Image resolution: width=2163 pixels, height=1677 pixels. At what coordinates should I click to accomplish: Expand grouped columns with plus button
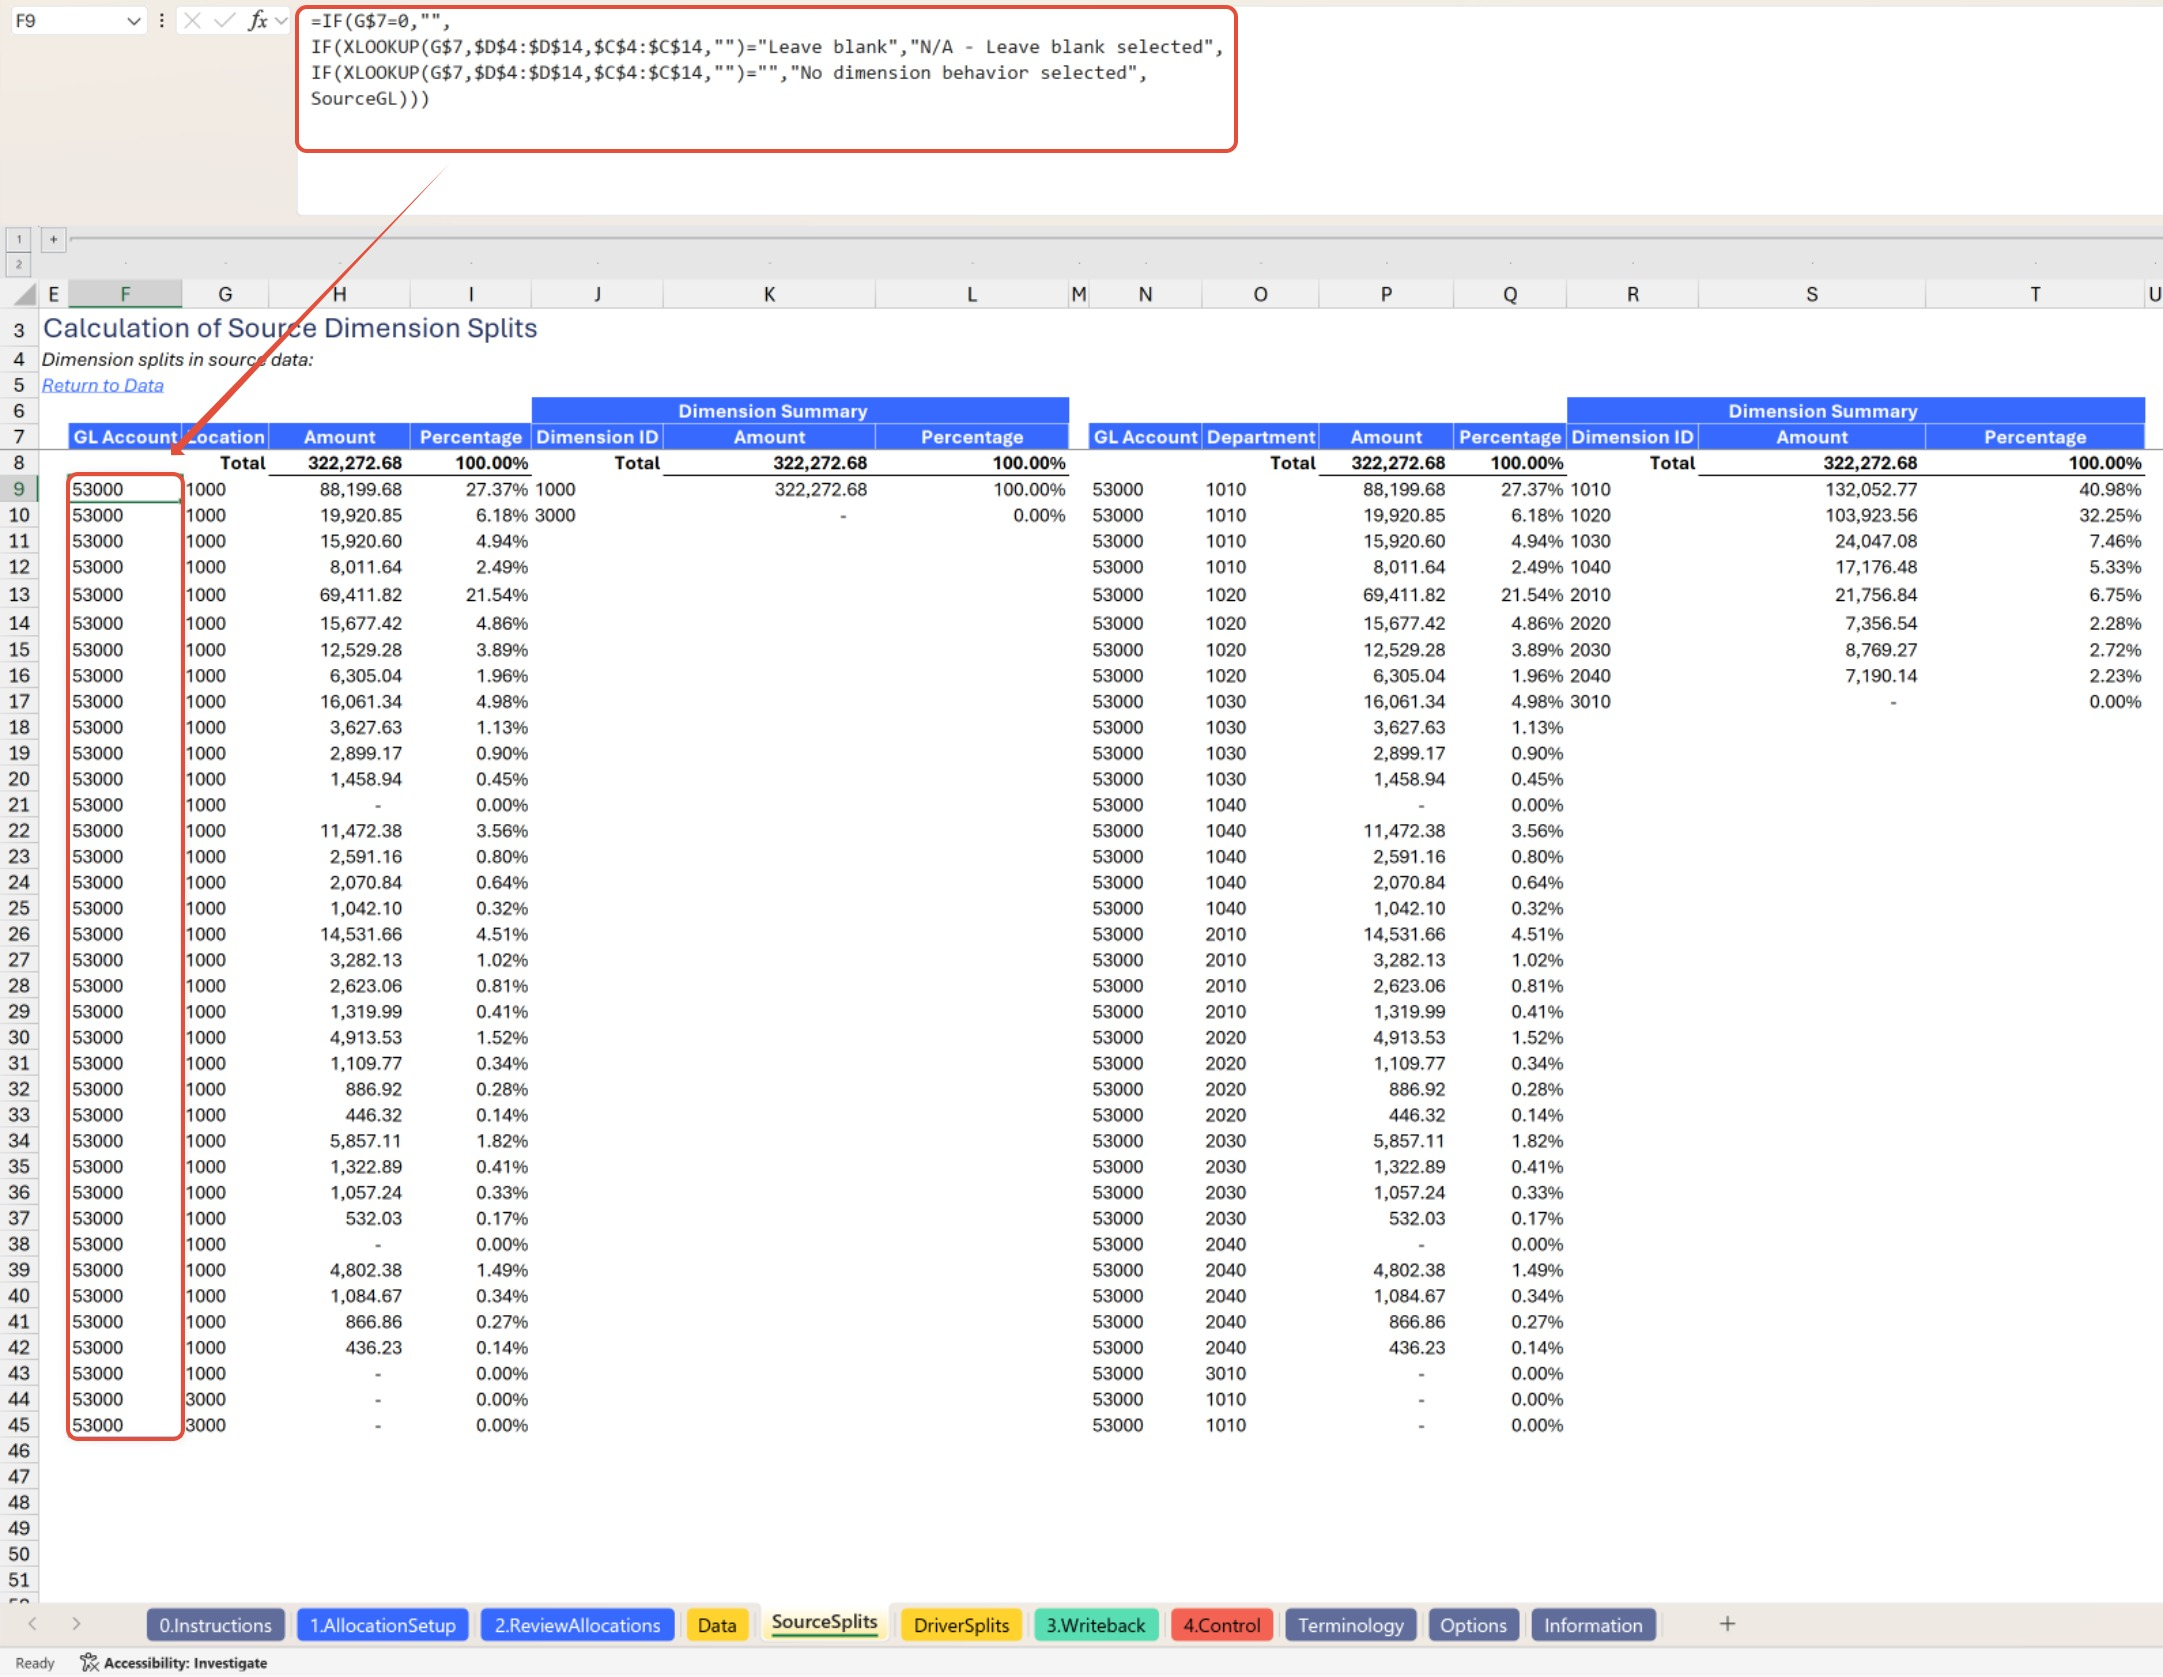(53, 239)
